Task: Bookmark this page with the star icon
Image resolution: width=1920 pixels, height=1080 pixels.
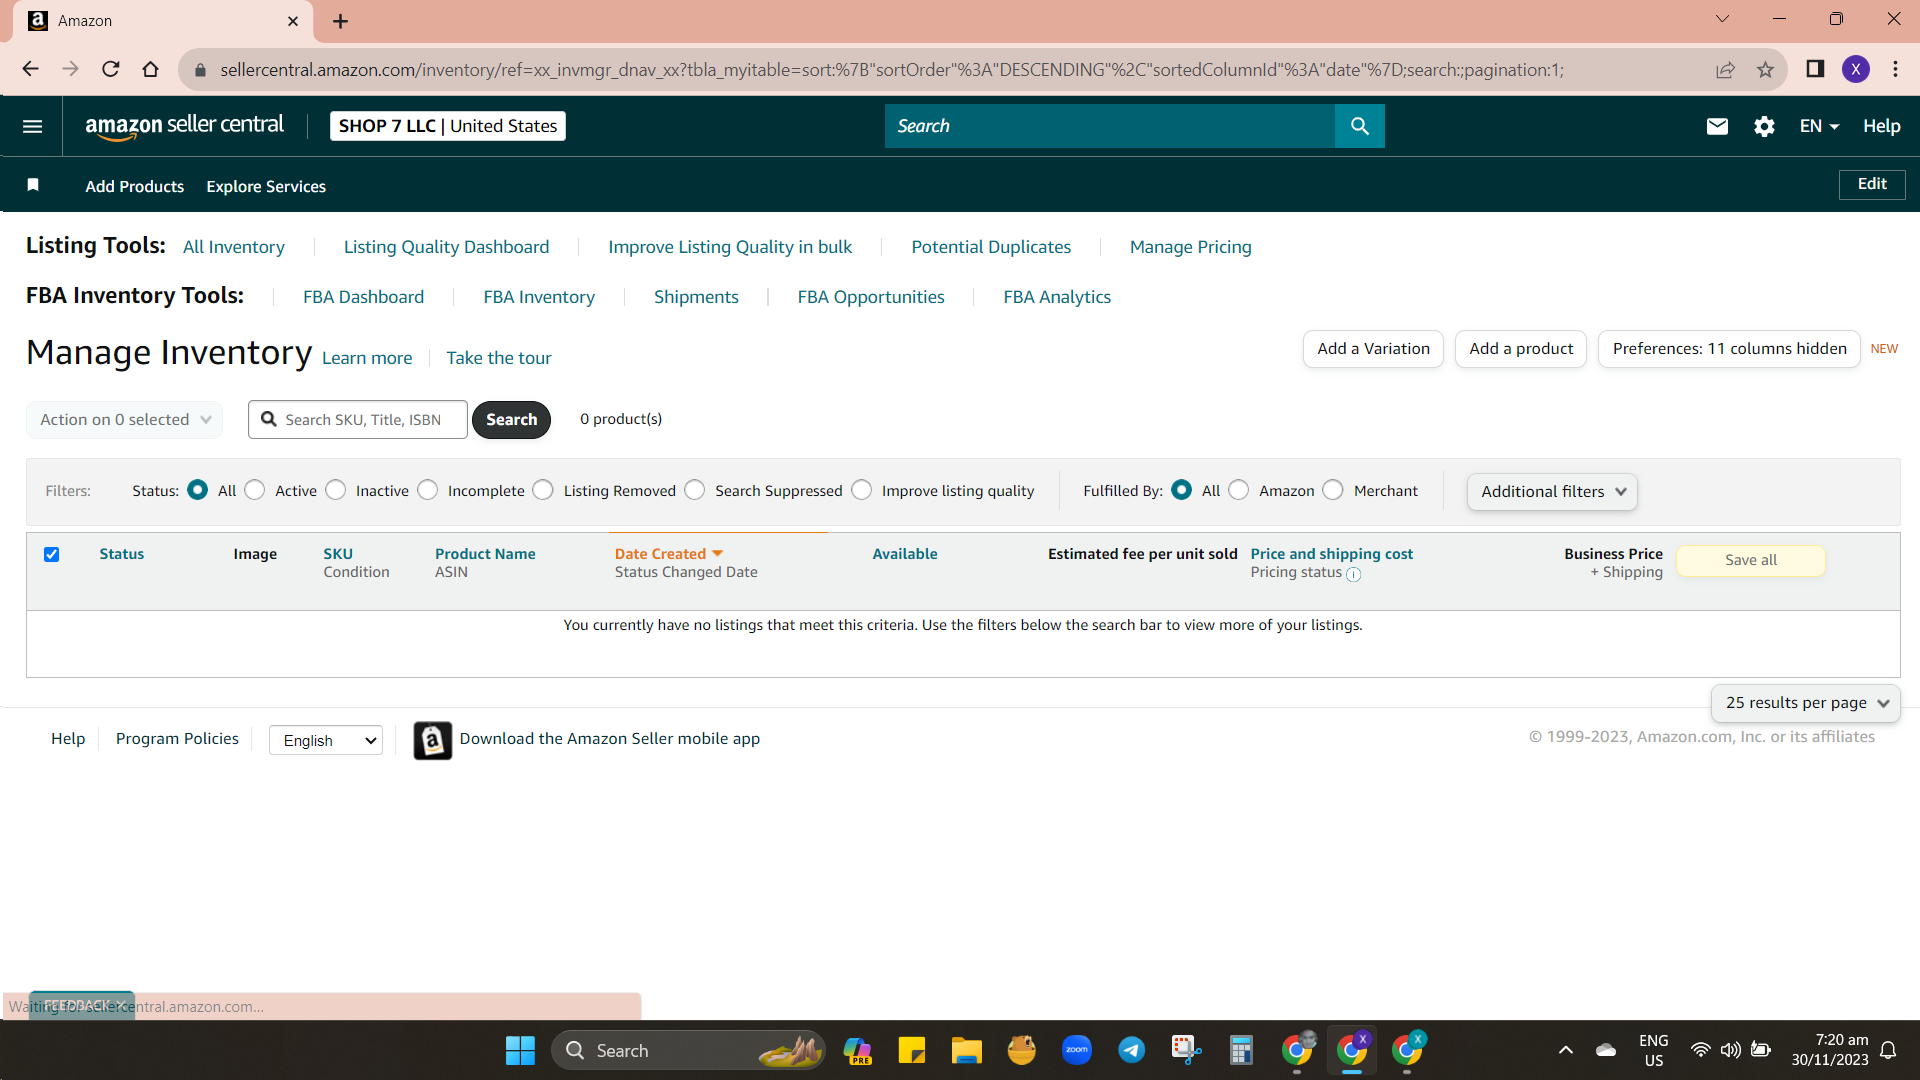Action: pyautogui.click(x=1765, y=69)
